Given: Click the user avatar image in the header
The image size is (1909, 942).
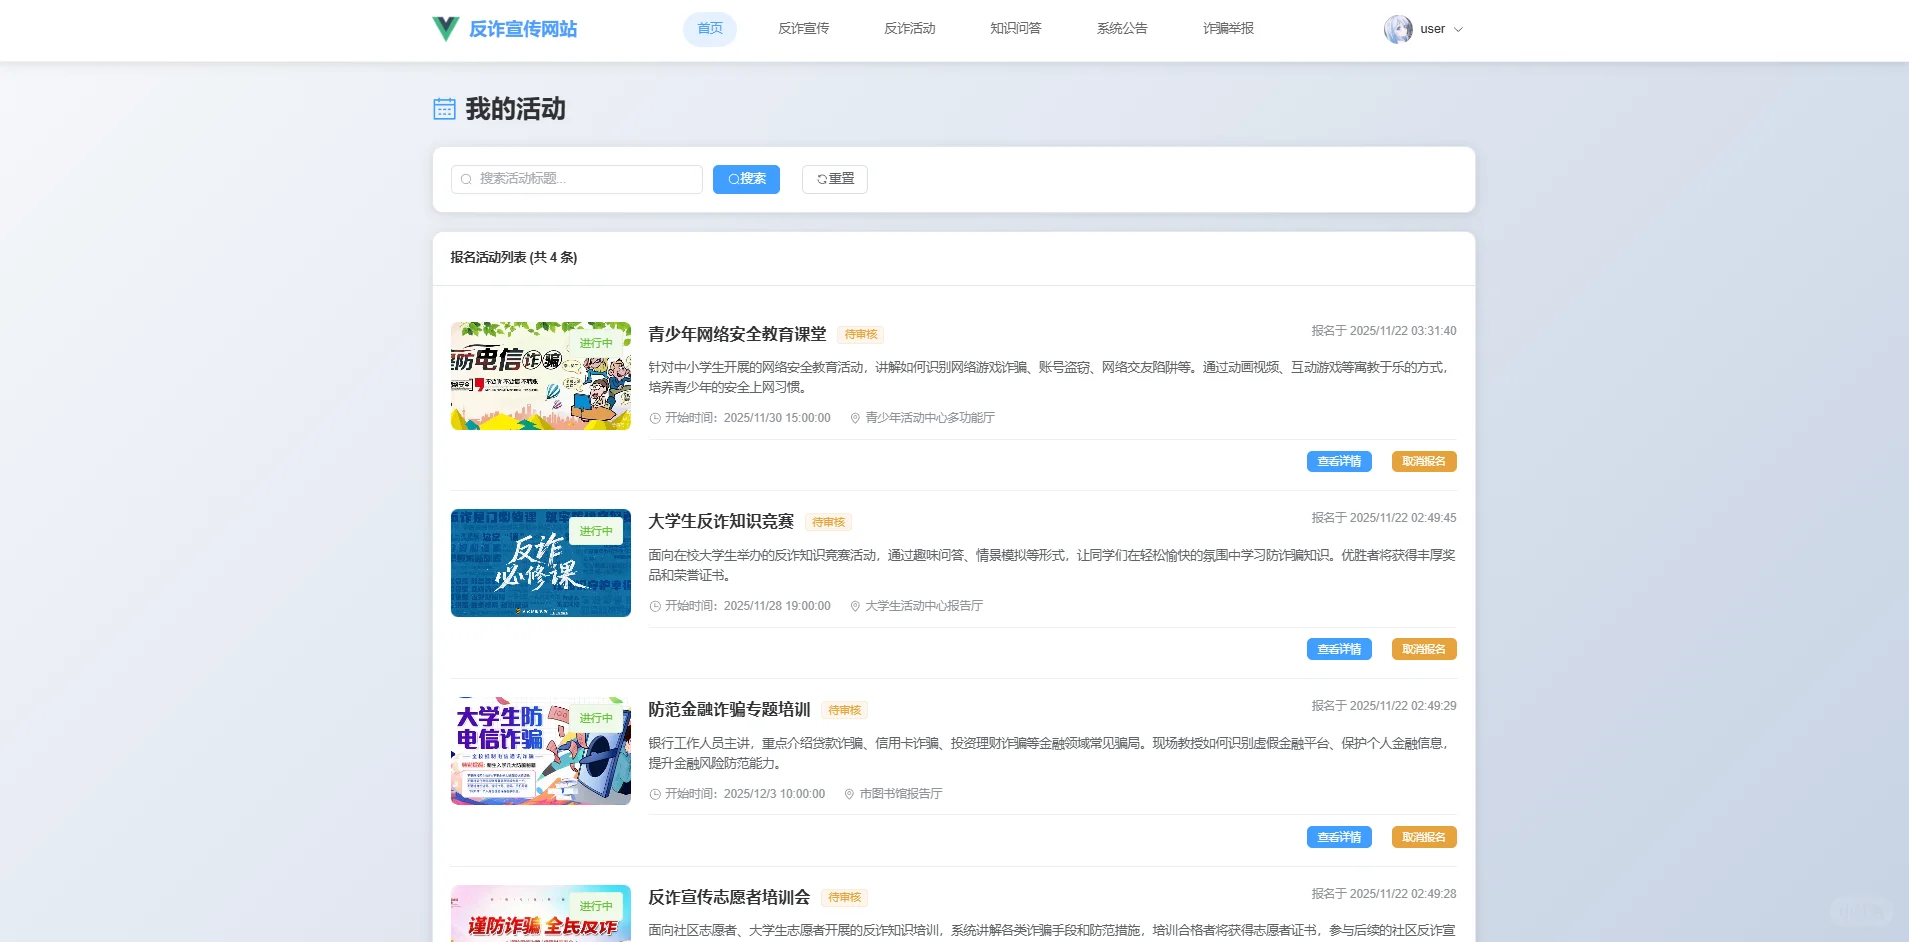Looking at the screenshot, I should [x=1399, y=29].
